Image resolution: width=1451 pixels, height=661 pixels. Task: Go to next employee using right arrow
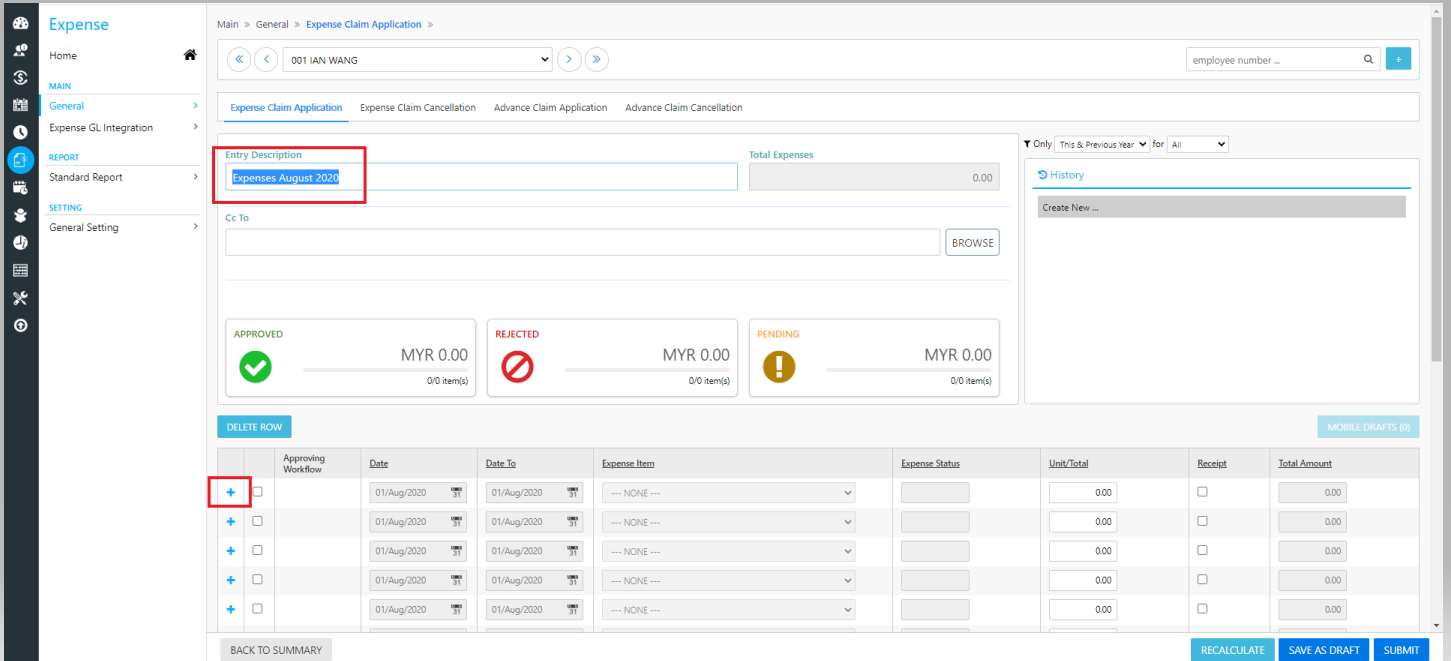pyautogui.click(x=569, y=60)
